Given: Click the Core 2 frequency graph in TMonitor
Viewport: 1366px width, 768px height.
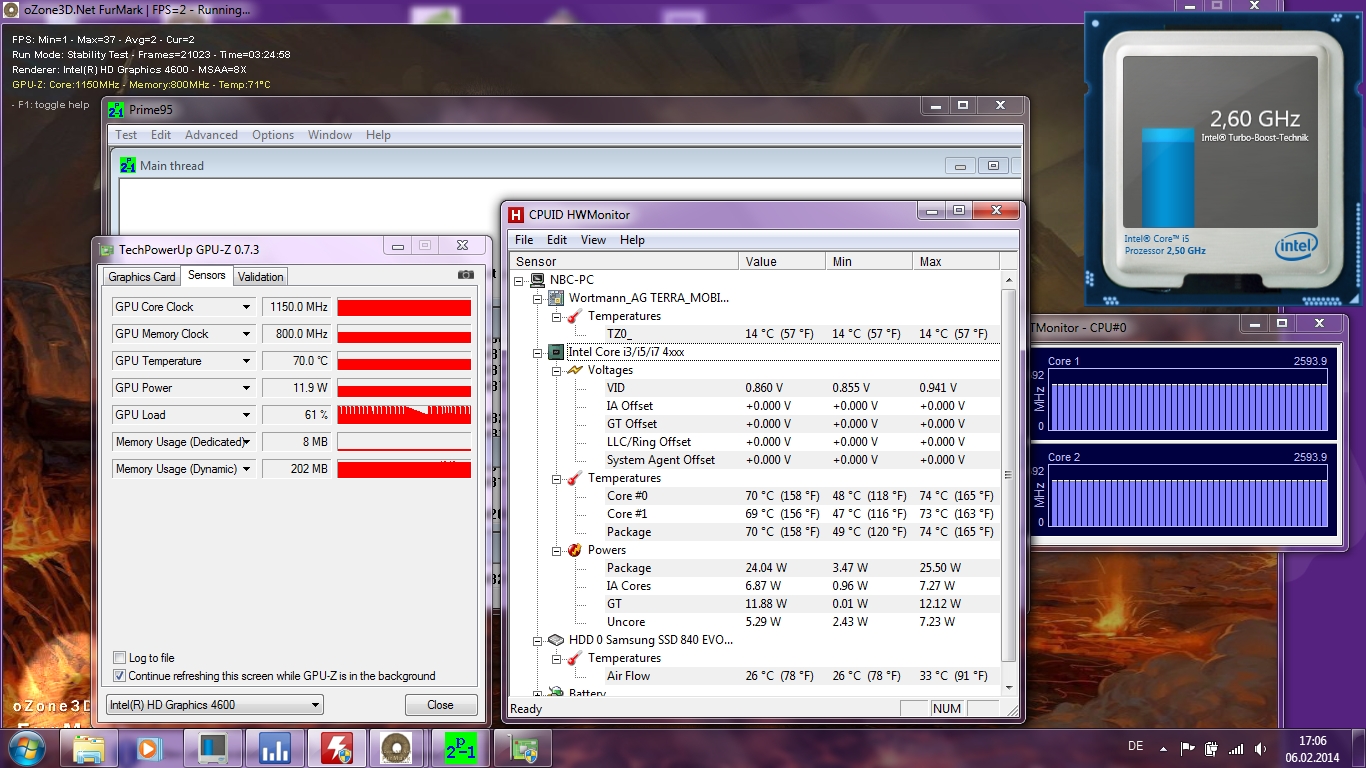Looking at the screenshot, I should (1186, 497).
